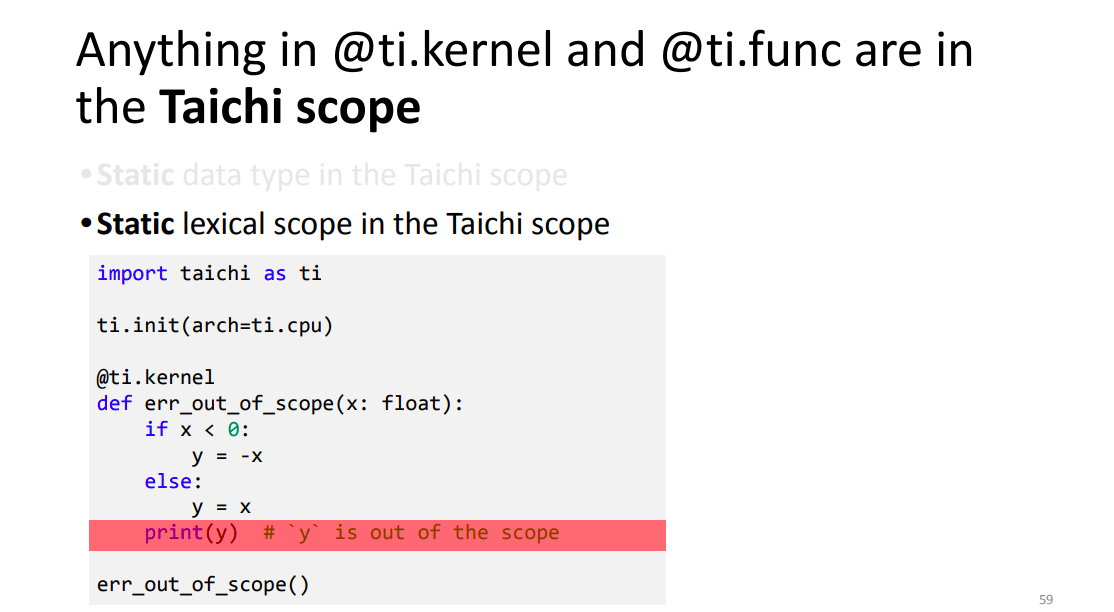Viewport: 1114px width, 612px height.
Task: Click the red highlighted print(y) line
Action: pos(377,535)
